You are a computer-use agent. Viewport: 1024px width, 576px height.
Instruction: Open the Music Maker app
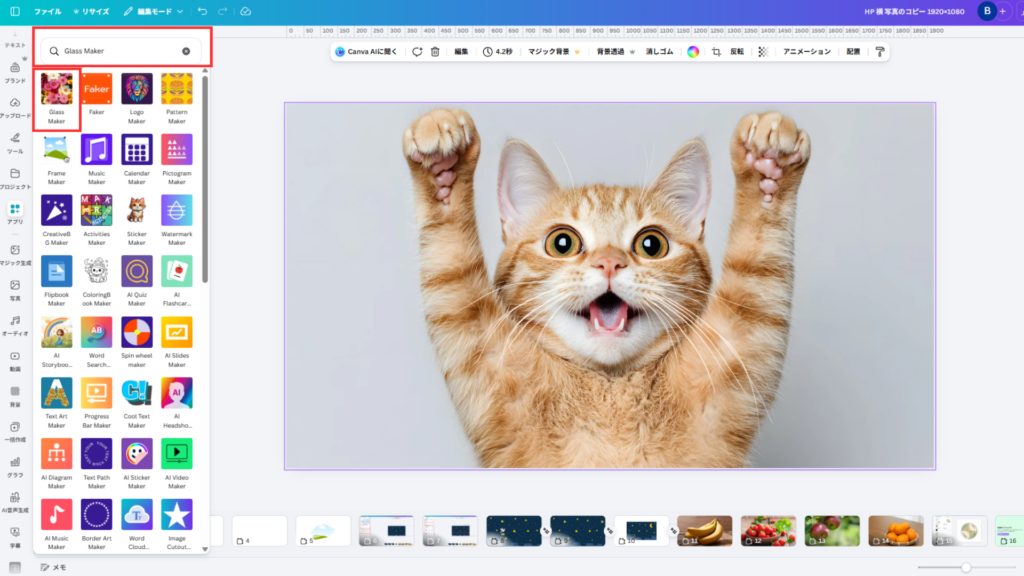(x=96, y=150)
